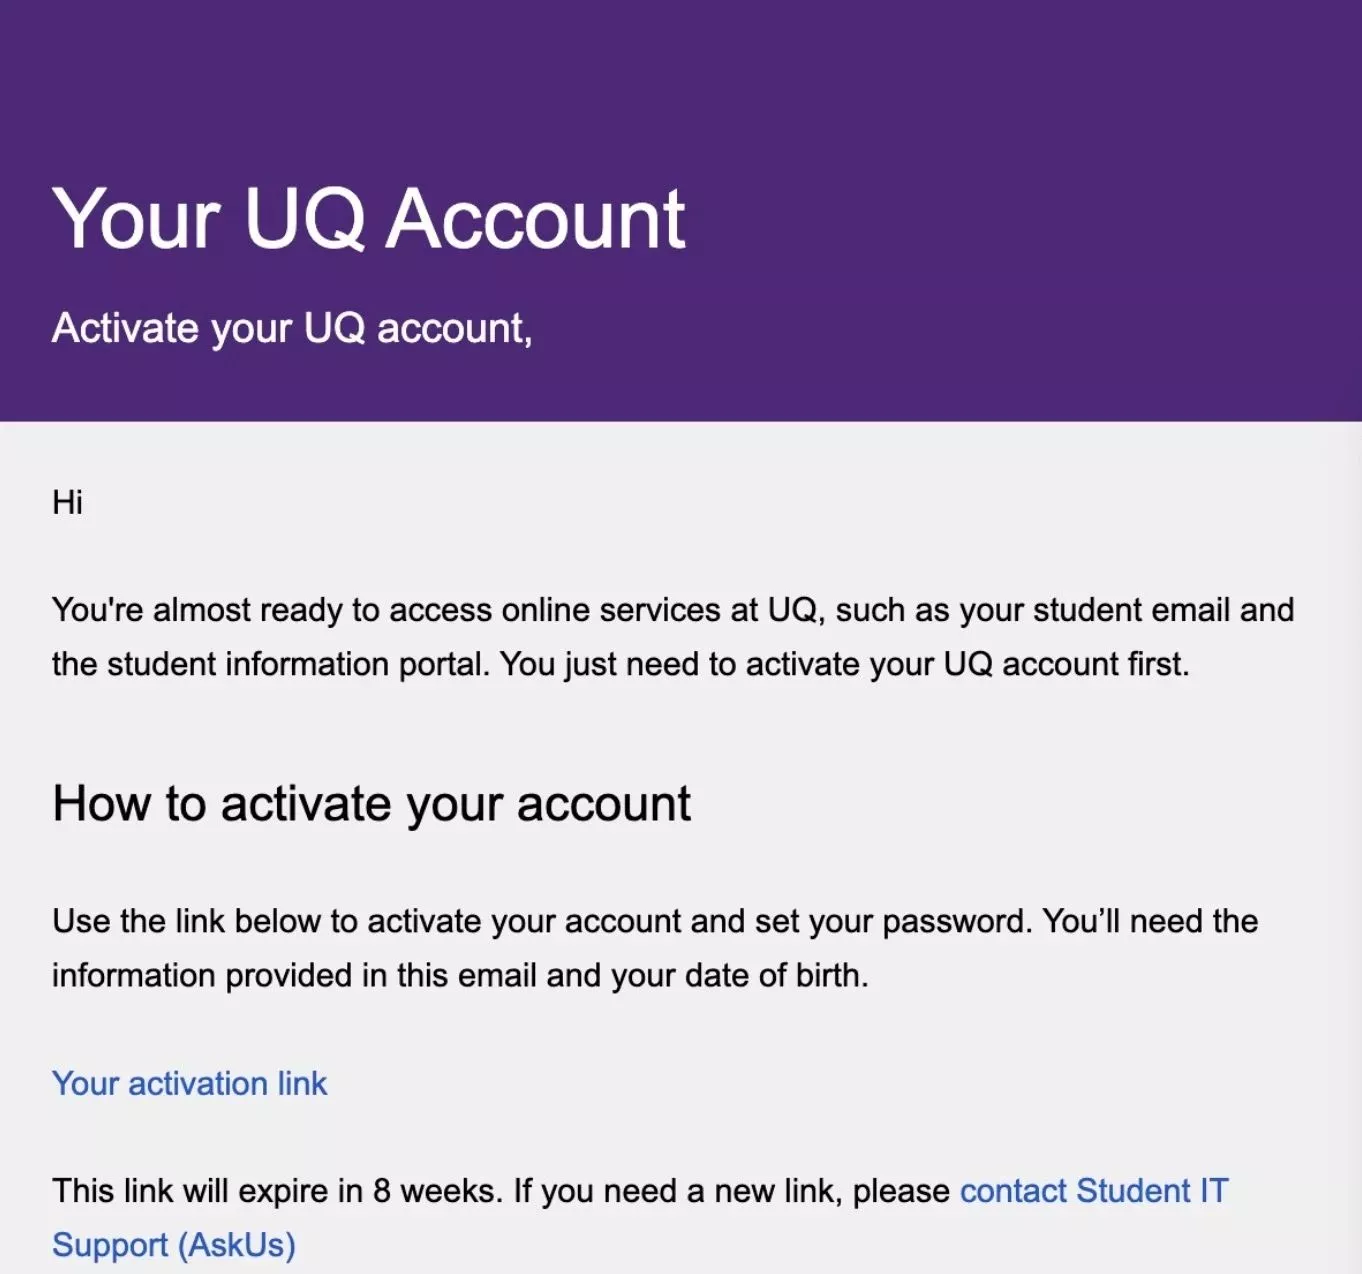This screenshot has height=1274, width=1362.
Task: Click the word 'please' before the contact link
Action: coord(901,1191)
